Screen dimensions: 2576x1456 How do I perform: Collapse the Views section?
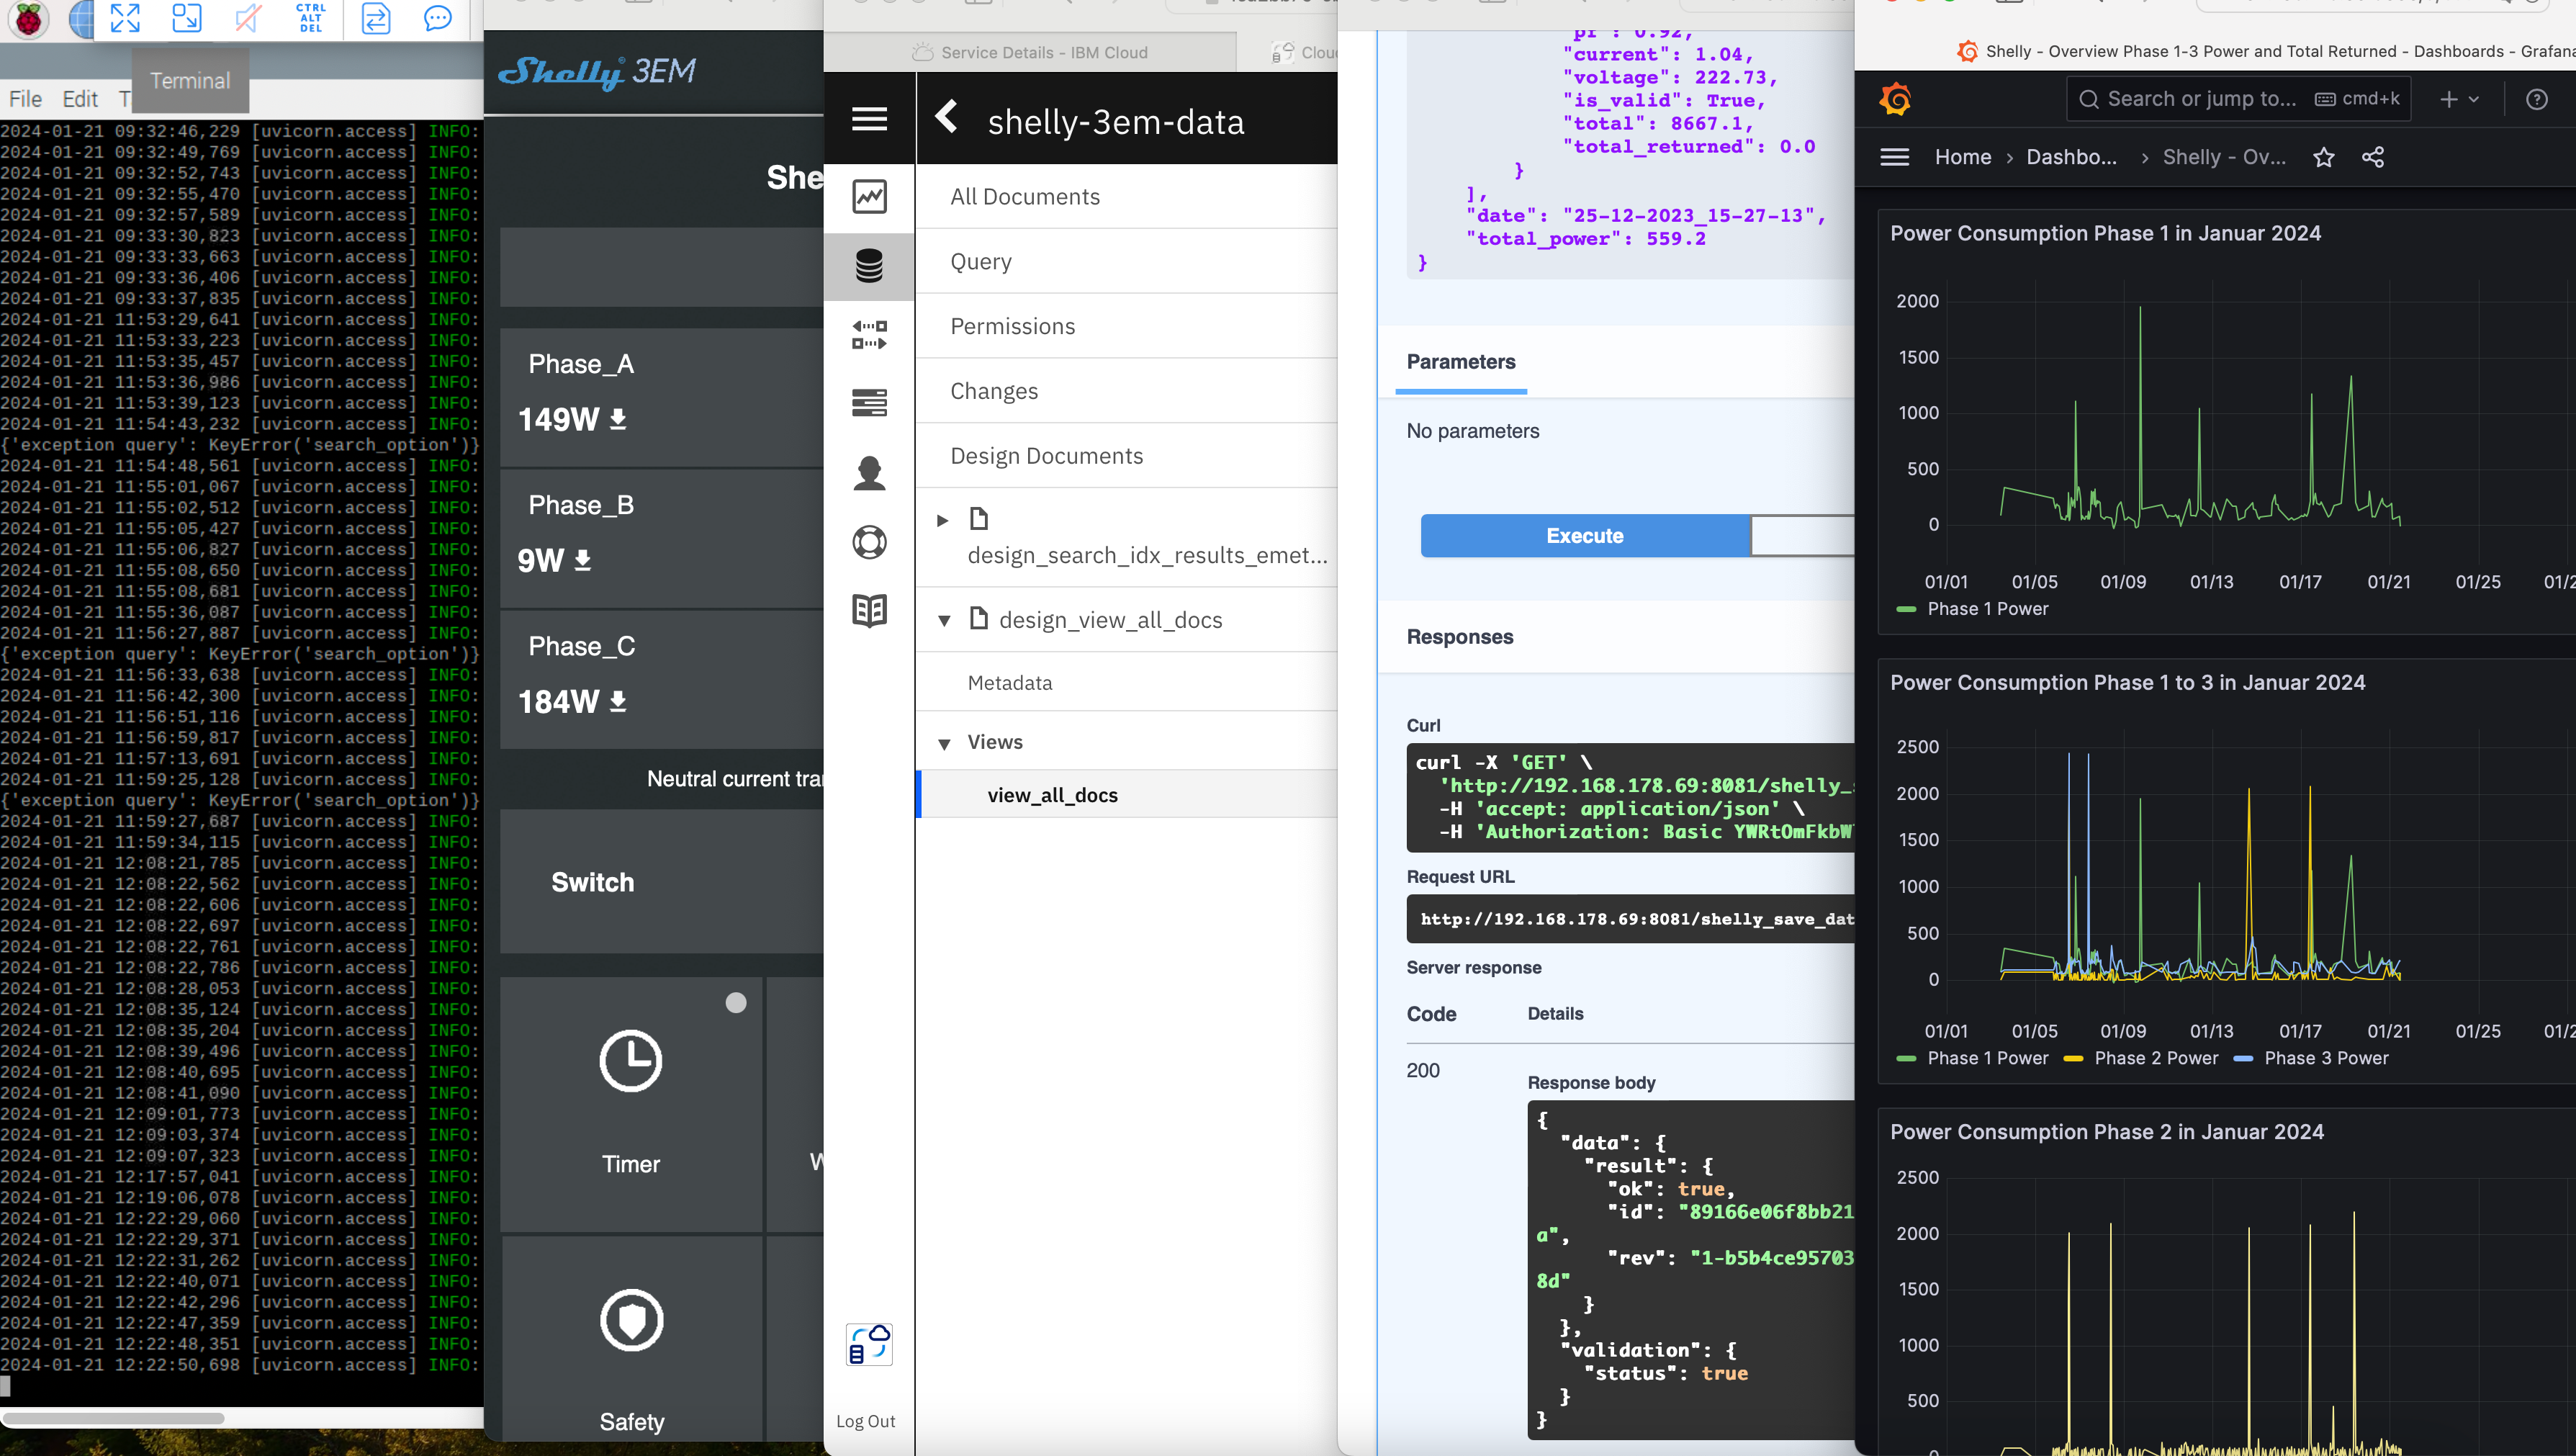pos(943,743)
